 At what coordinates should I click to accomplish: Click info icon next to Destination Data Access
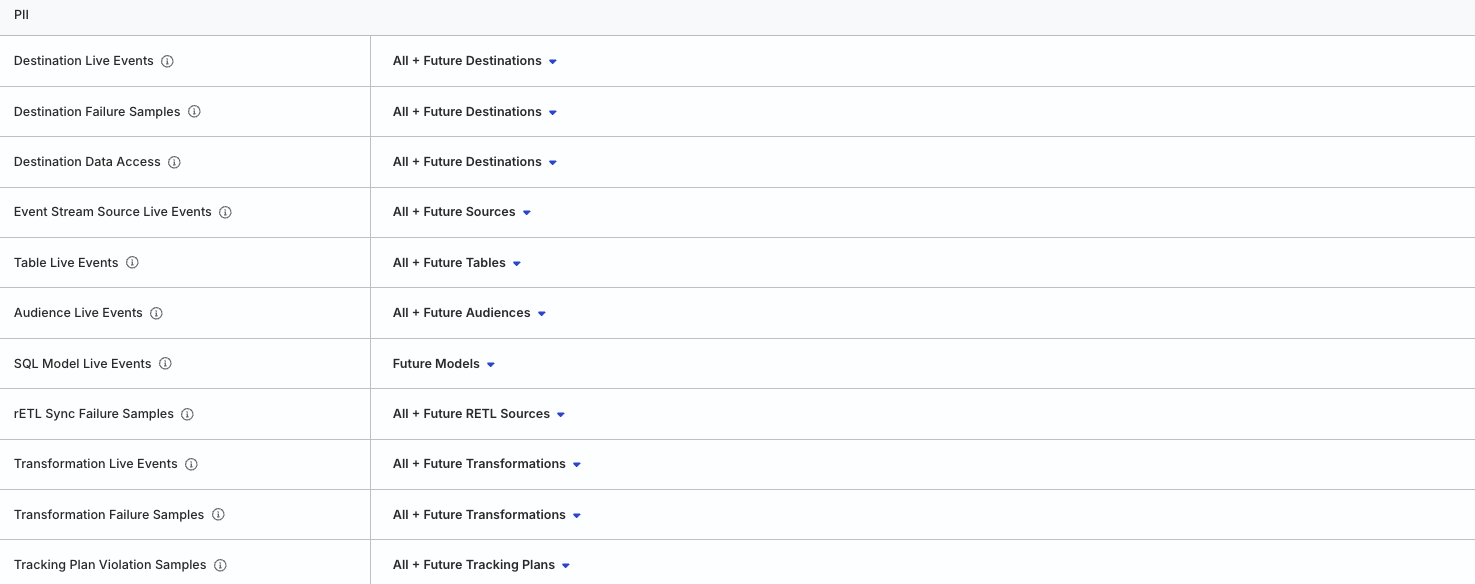[174, 162]
